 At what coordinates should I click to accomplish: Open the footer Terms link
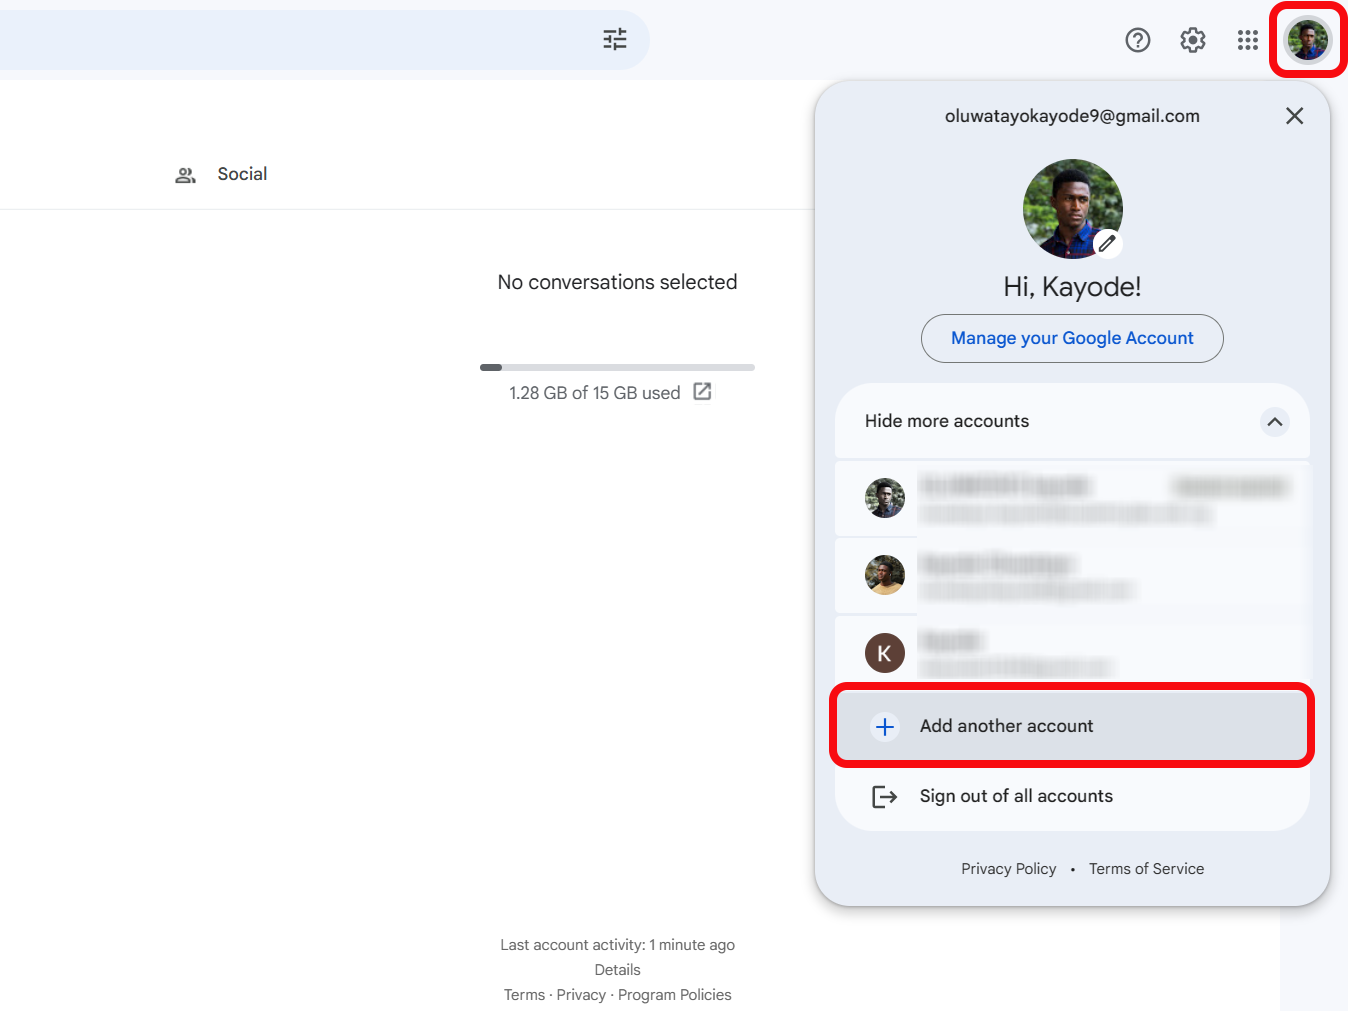pos(524,995)
